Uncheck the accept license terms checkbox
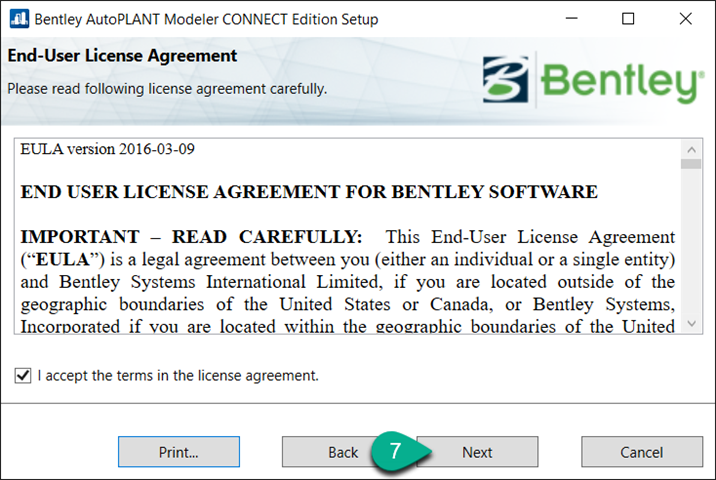 click(x=23, y=376)
